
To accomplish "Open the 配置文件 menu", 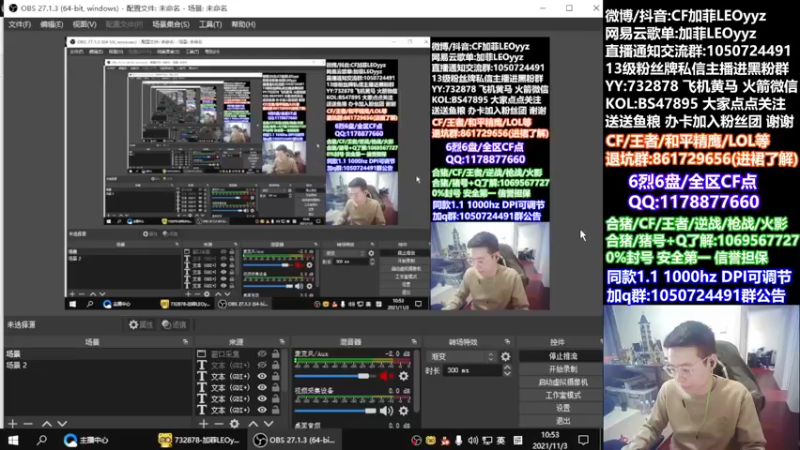I will (124, 24).
